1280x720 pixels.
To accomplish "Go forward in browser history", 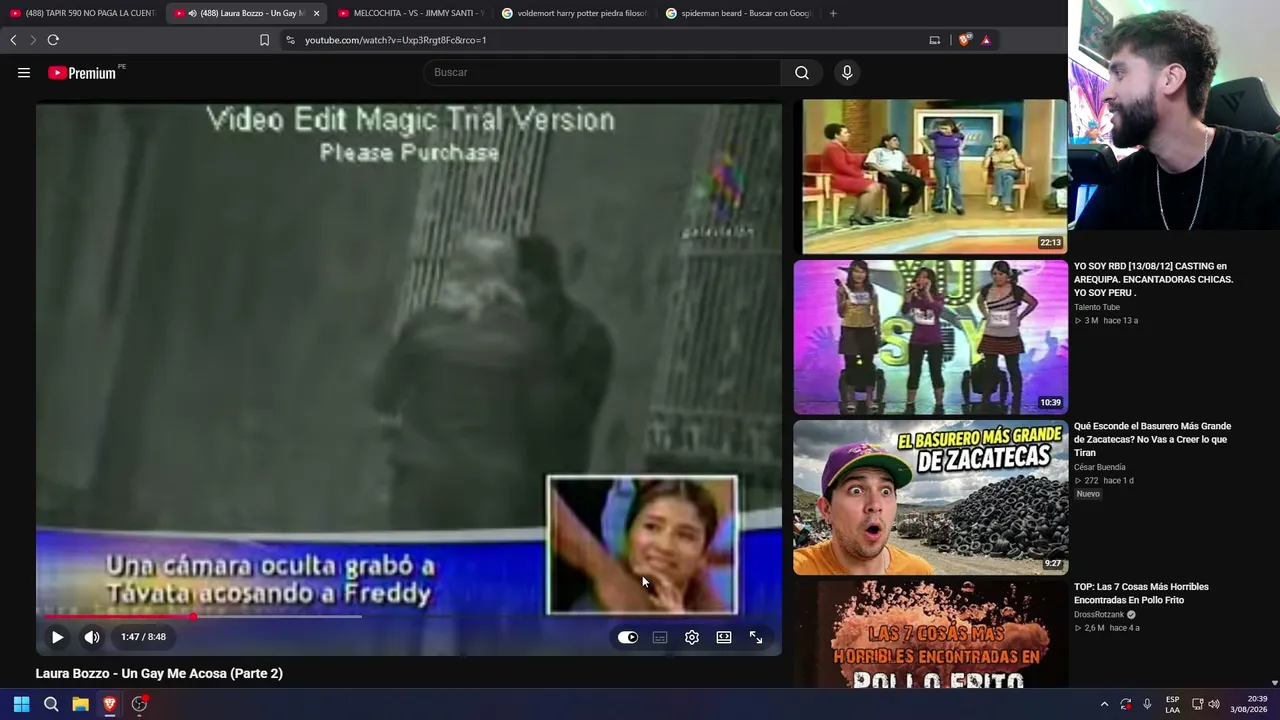I will pos(32,40).
